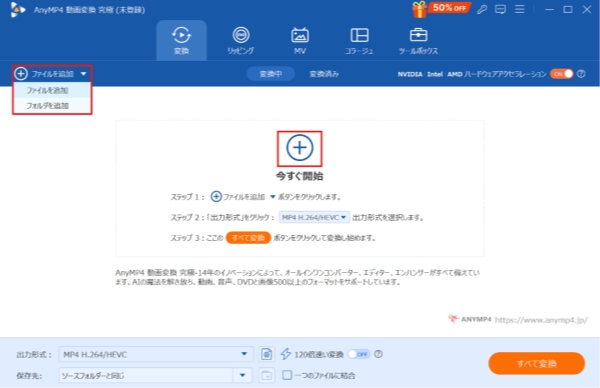
Task: Click the big すべて変換 button
Action: tap(536, 363)
